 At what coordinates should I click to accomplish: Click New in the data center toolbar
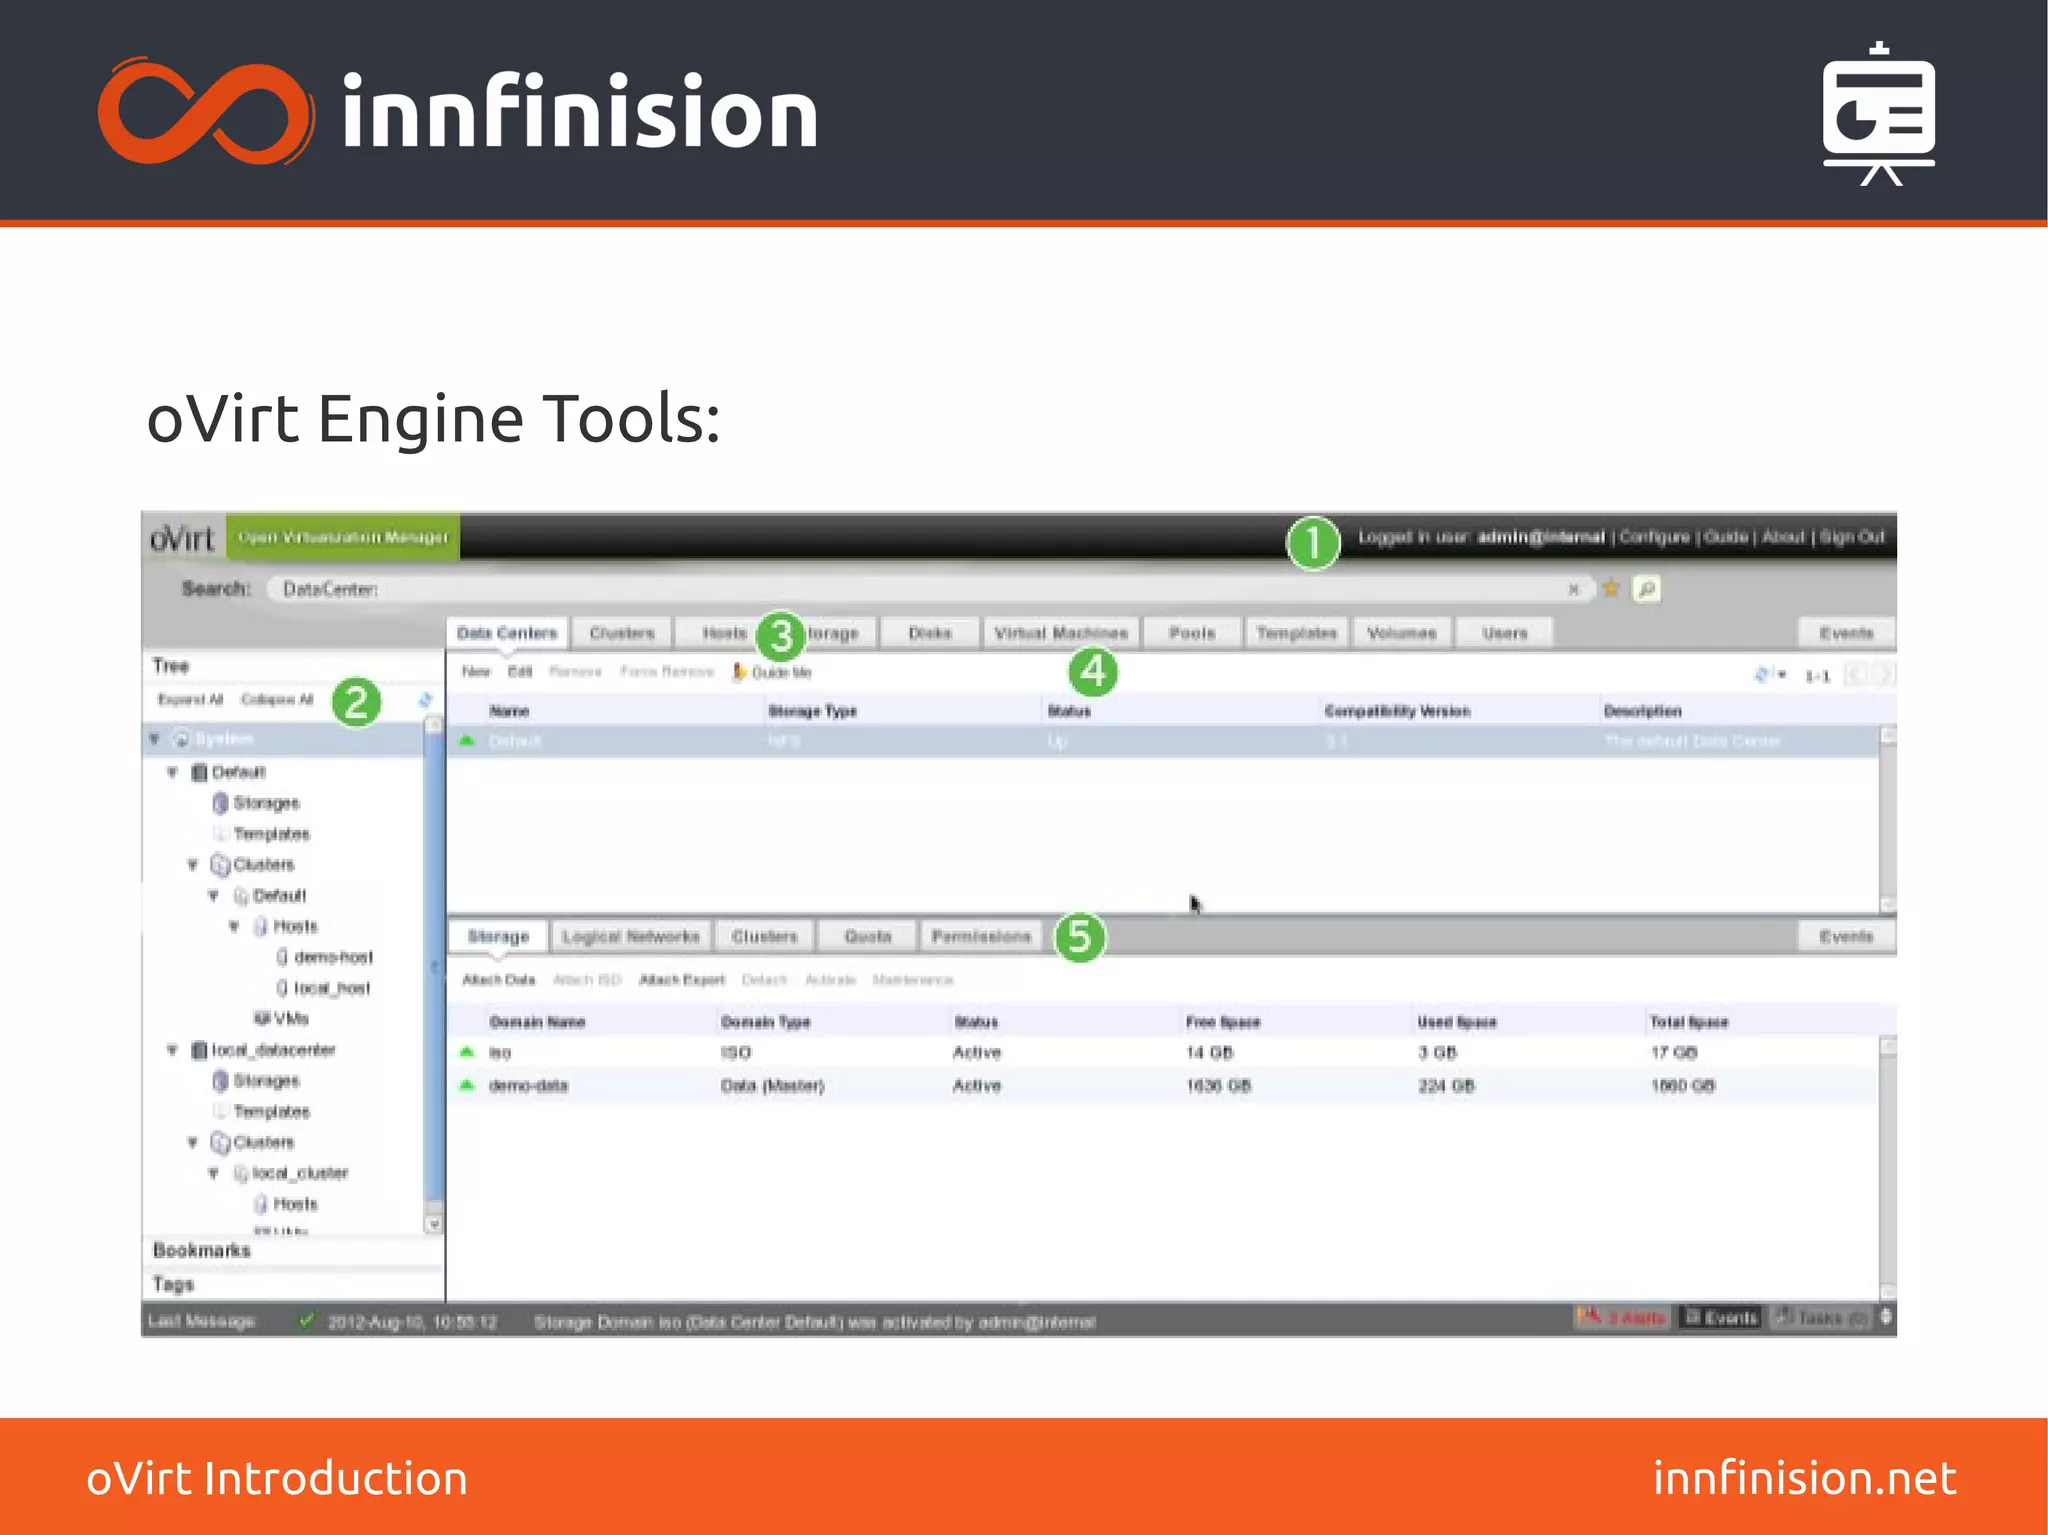coord(476,672)
